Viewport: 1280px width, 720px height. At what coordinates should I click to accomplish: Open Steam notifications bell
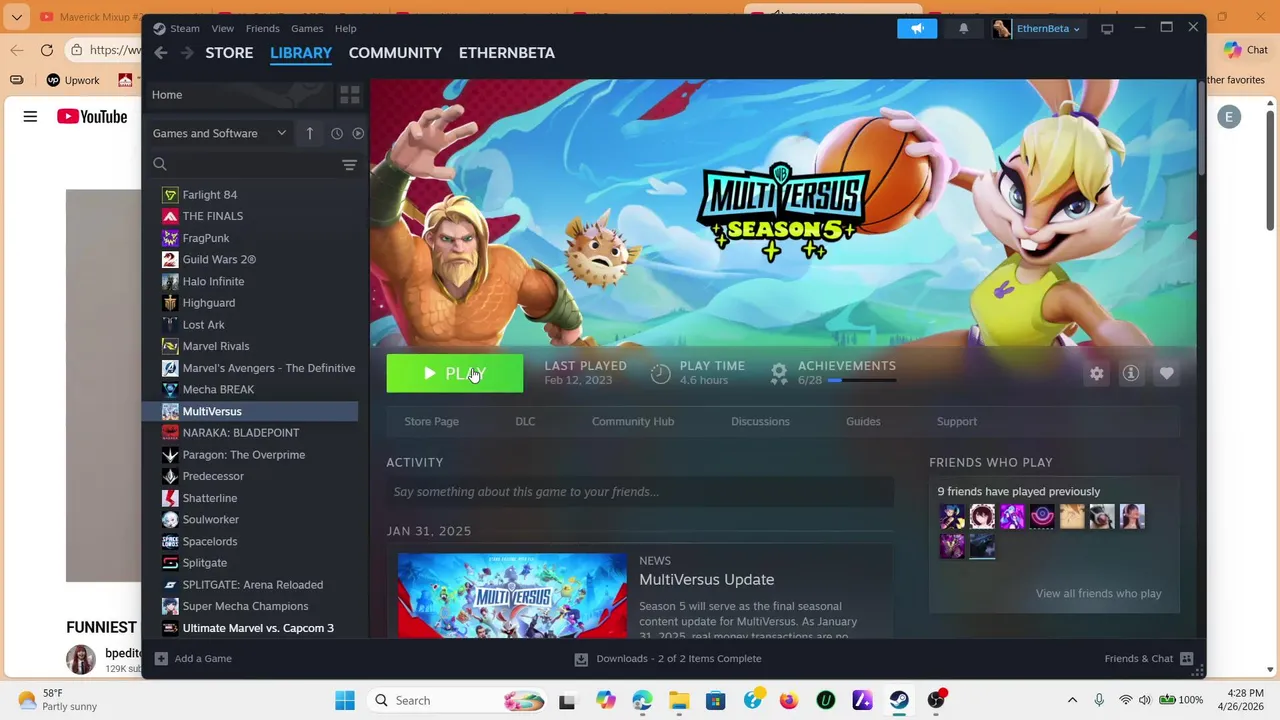pos(963,28)
